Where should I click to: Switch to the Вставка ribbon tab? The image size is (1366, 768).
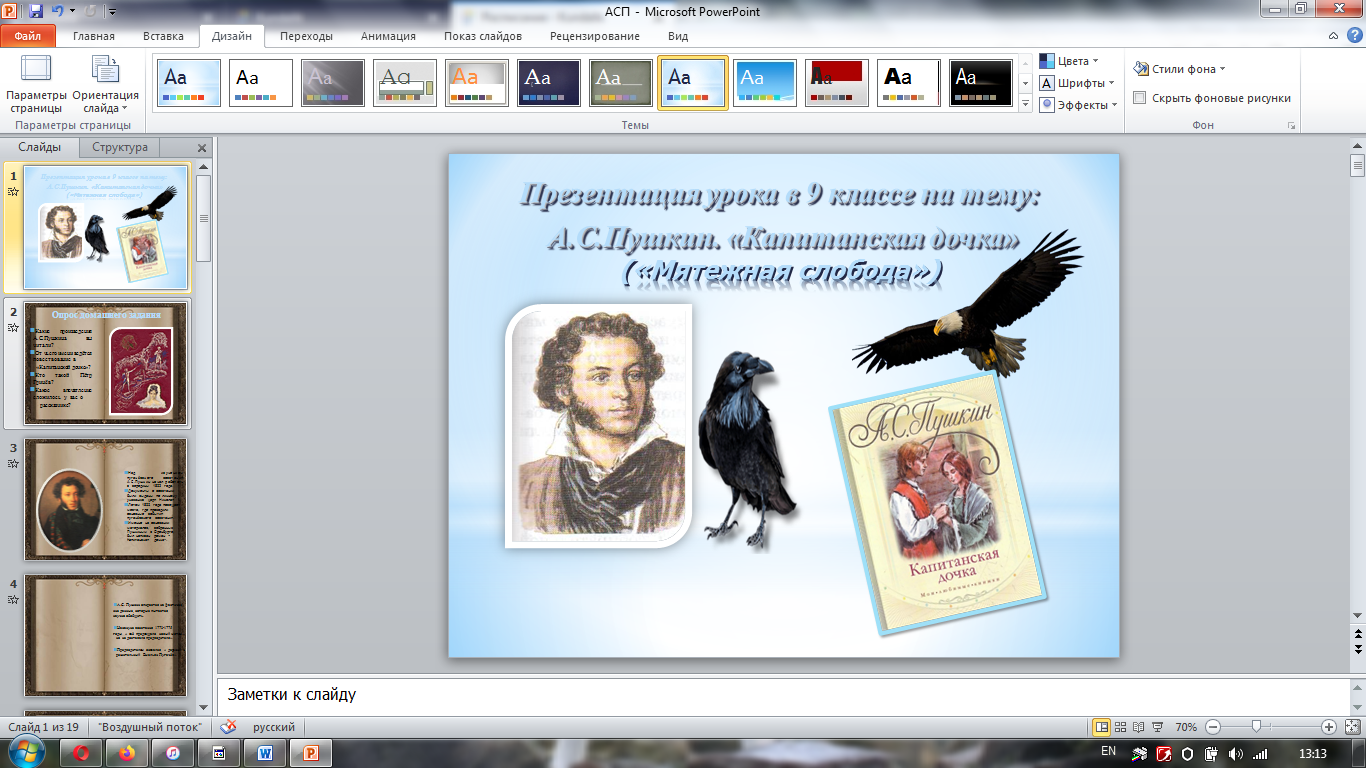(x=163, y=36)
